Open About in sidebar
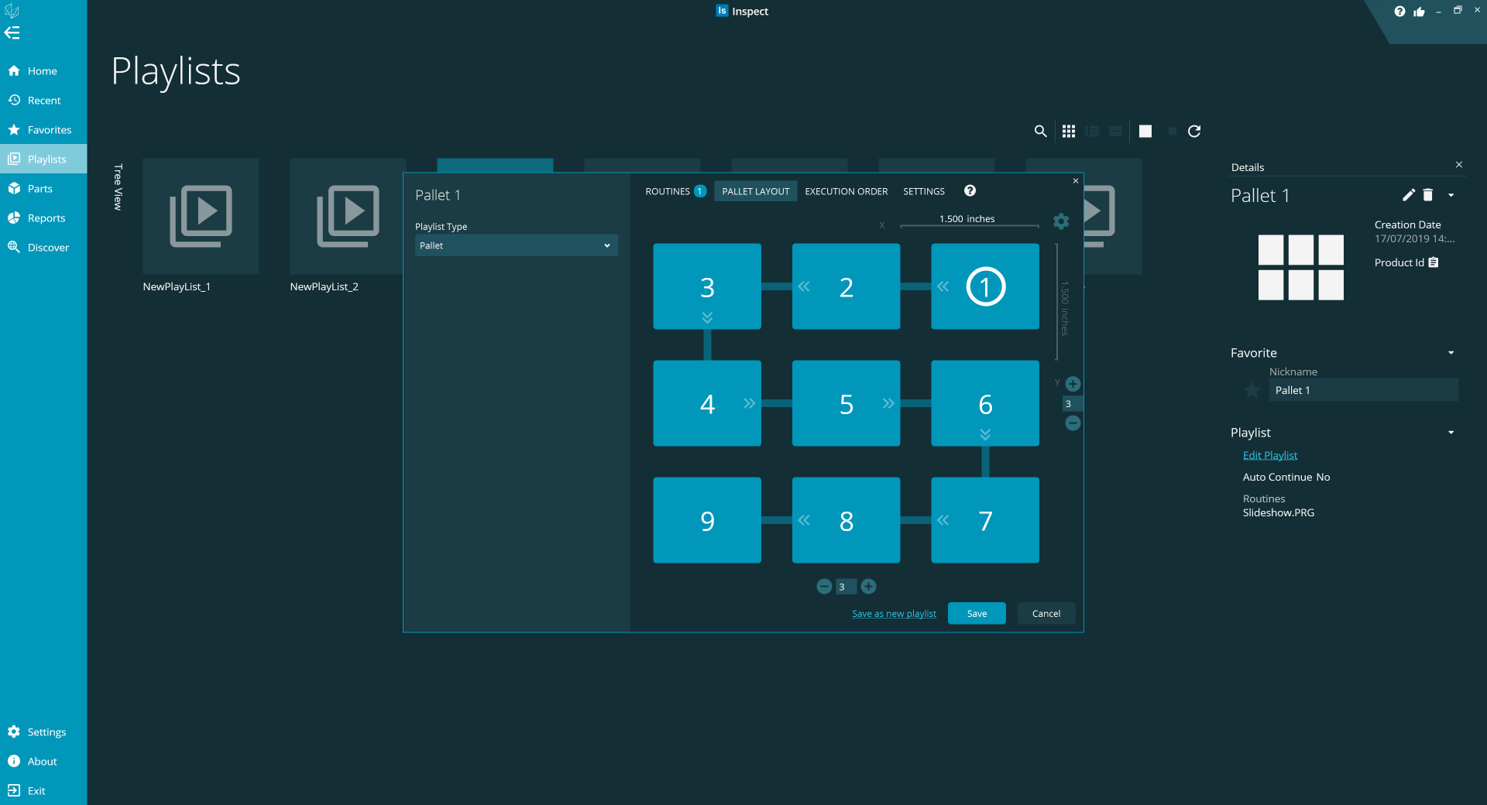 pyautogui.click(x=43, y=761)
